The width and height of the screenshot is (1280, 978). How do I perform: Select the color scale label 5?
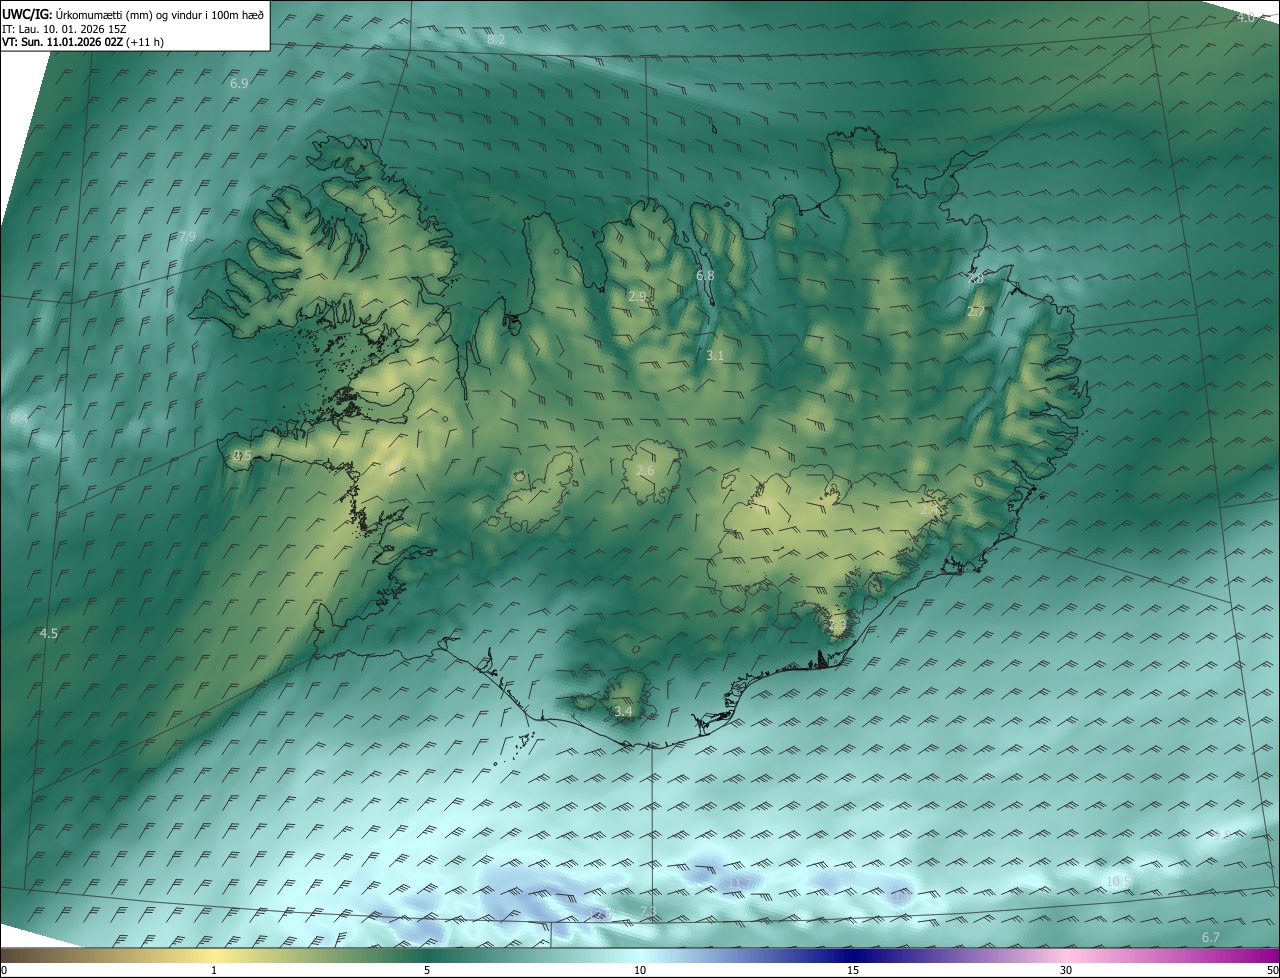click(427, 970)
